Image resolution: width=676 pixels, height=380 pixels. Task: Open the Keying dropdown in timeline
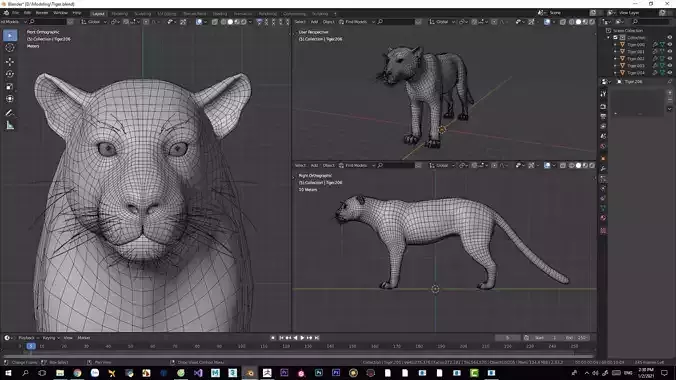[x=51, y=338]
